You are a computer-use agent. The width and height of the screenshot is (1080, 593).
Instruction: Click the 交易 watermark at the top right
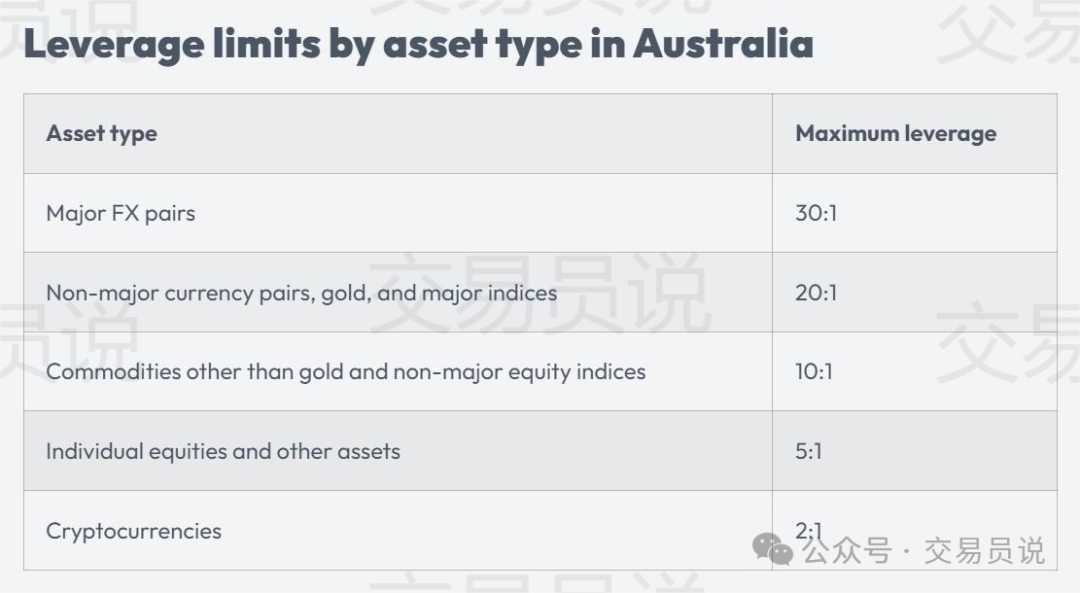1008,31
